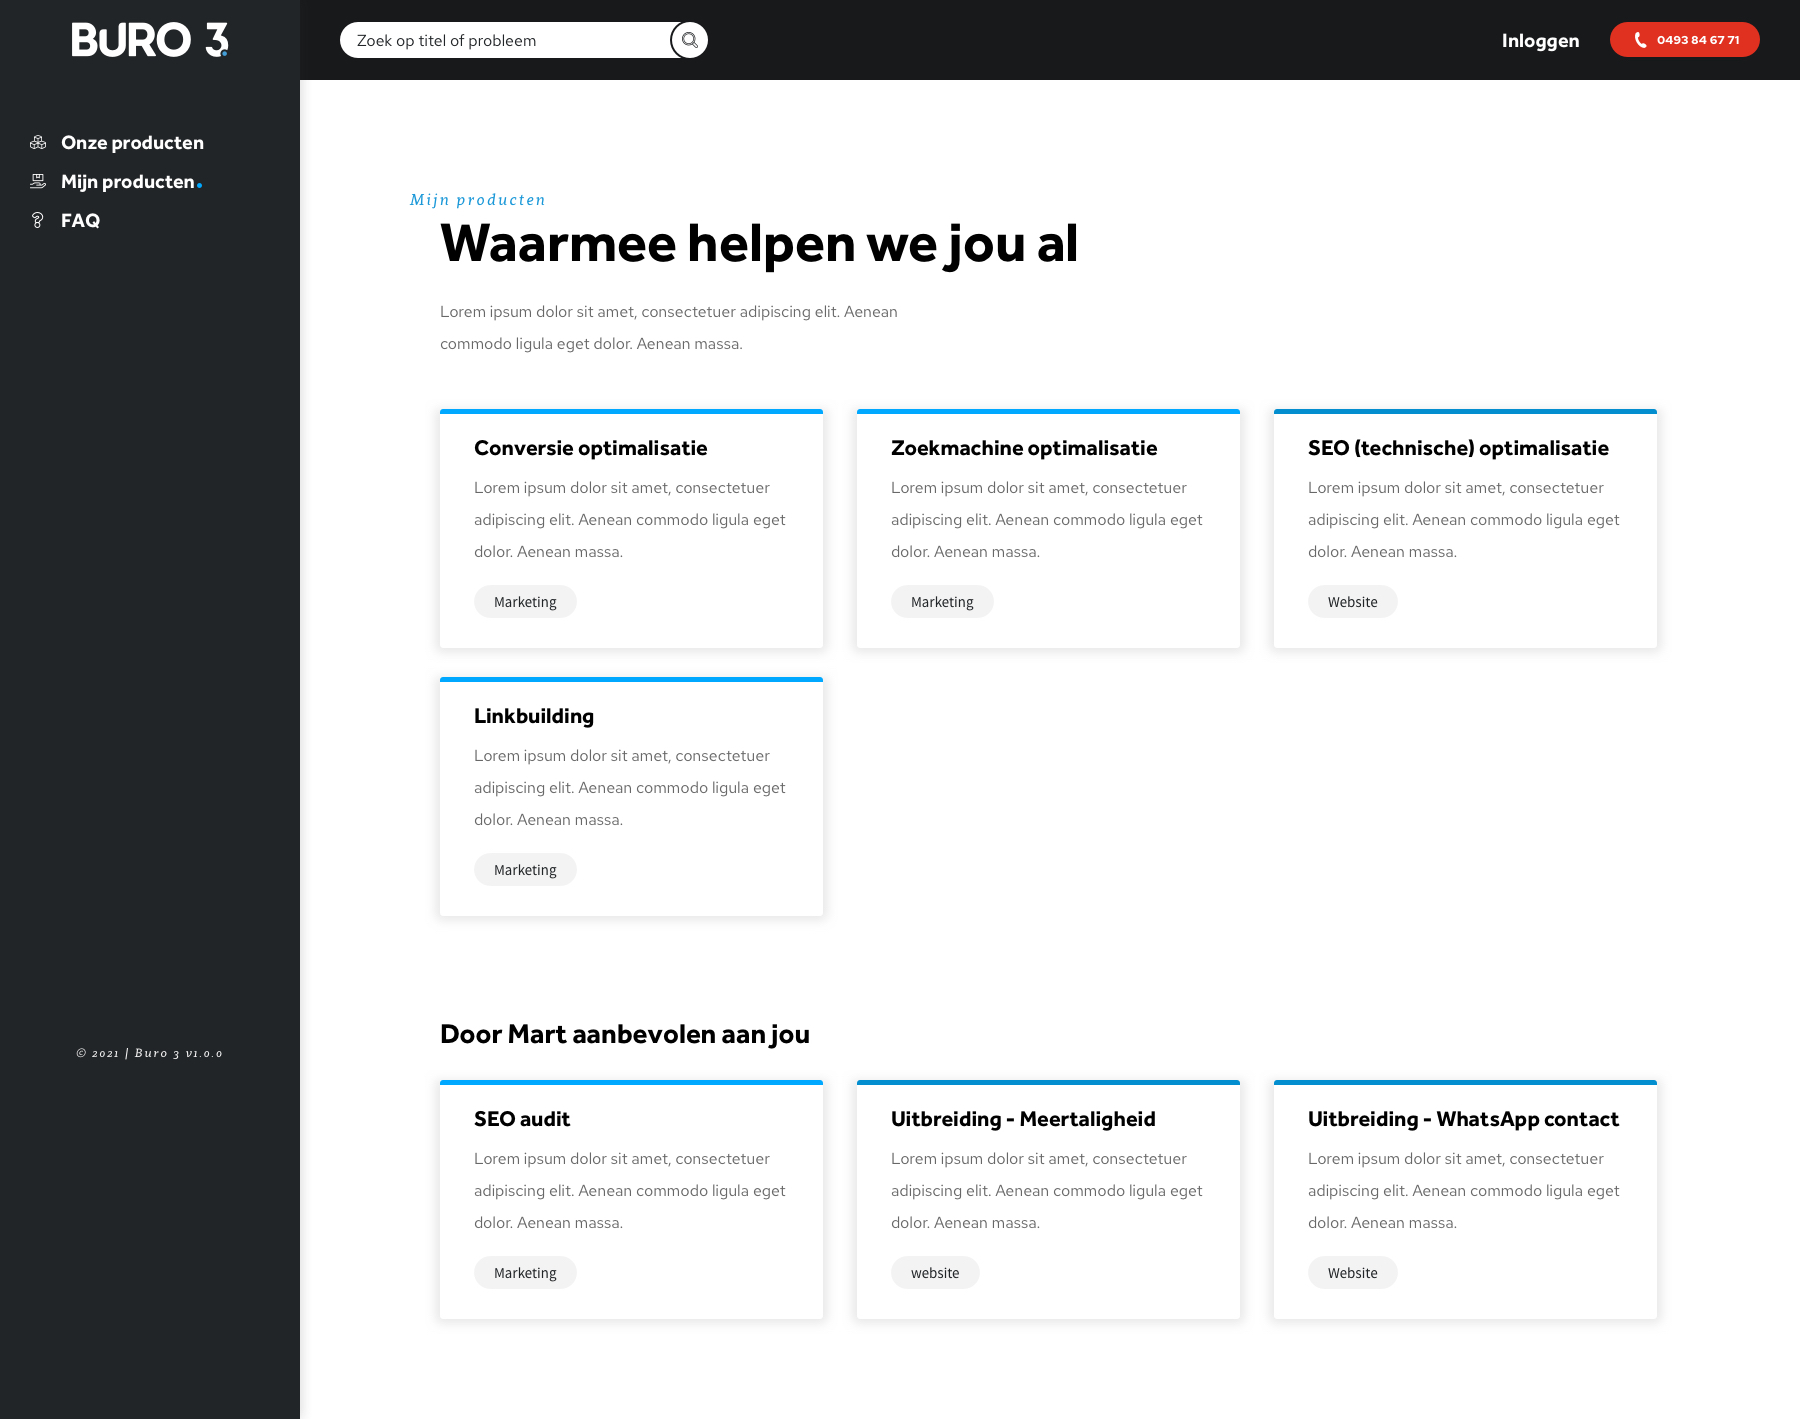This screenshot has height=1419, width=1800.
Task: Click the search magnifier icon
Action: [x=689, y=40]
